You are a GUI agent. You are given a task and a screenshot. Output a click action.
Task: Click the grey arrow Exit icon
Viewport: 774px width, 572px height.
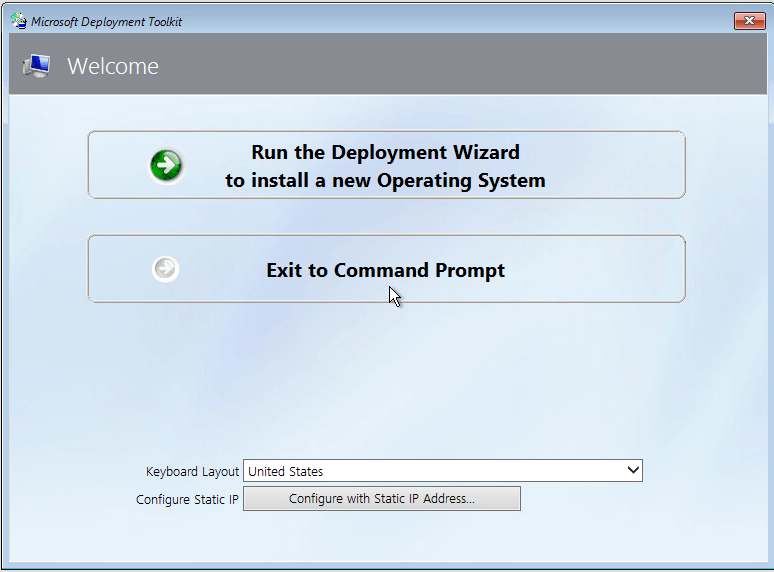(165, 269)
